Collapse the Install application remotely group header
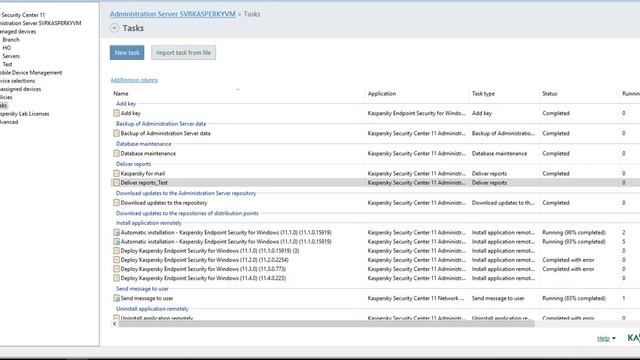640x360 pixels. pyautogui.click(x=149, y=223)
